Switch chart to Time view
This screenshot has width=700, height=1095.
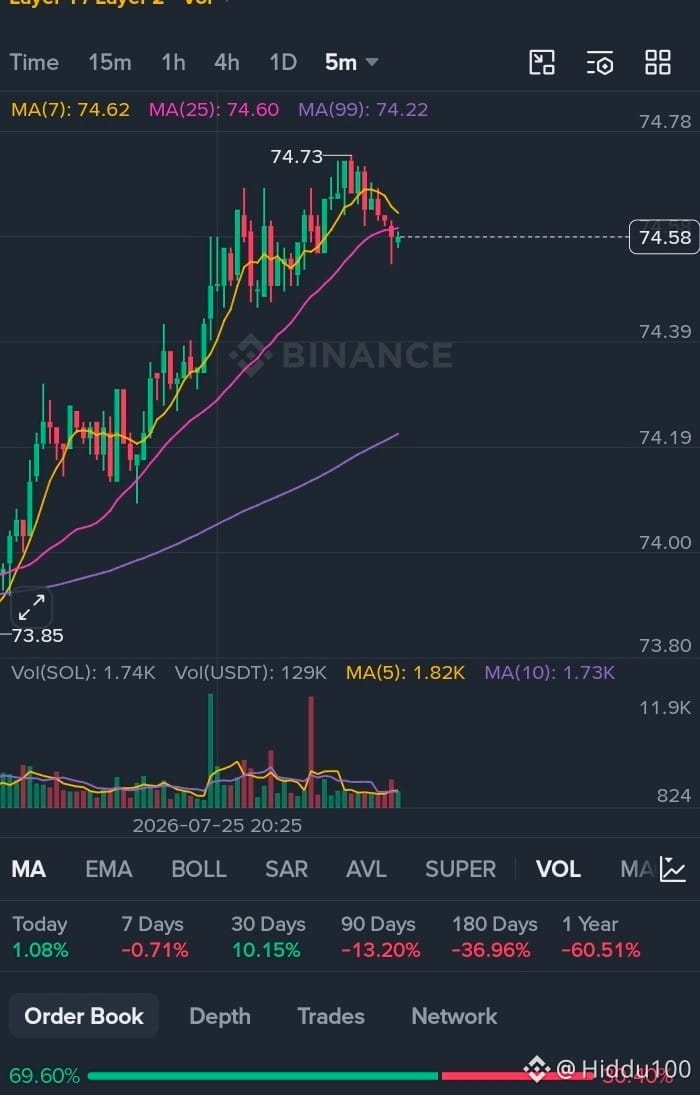[34, 62]
